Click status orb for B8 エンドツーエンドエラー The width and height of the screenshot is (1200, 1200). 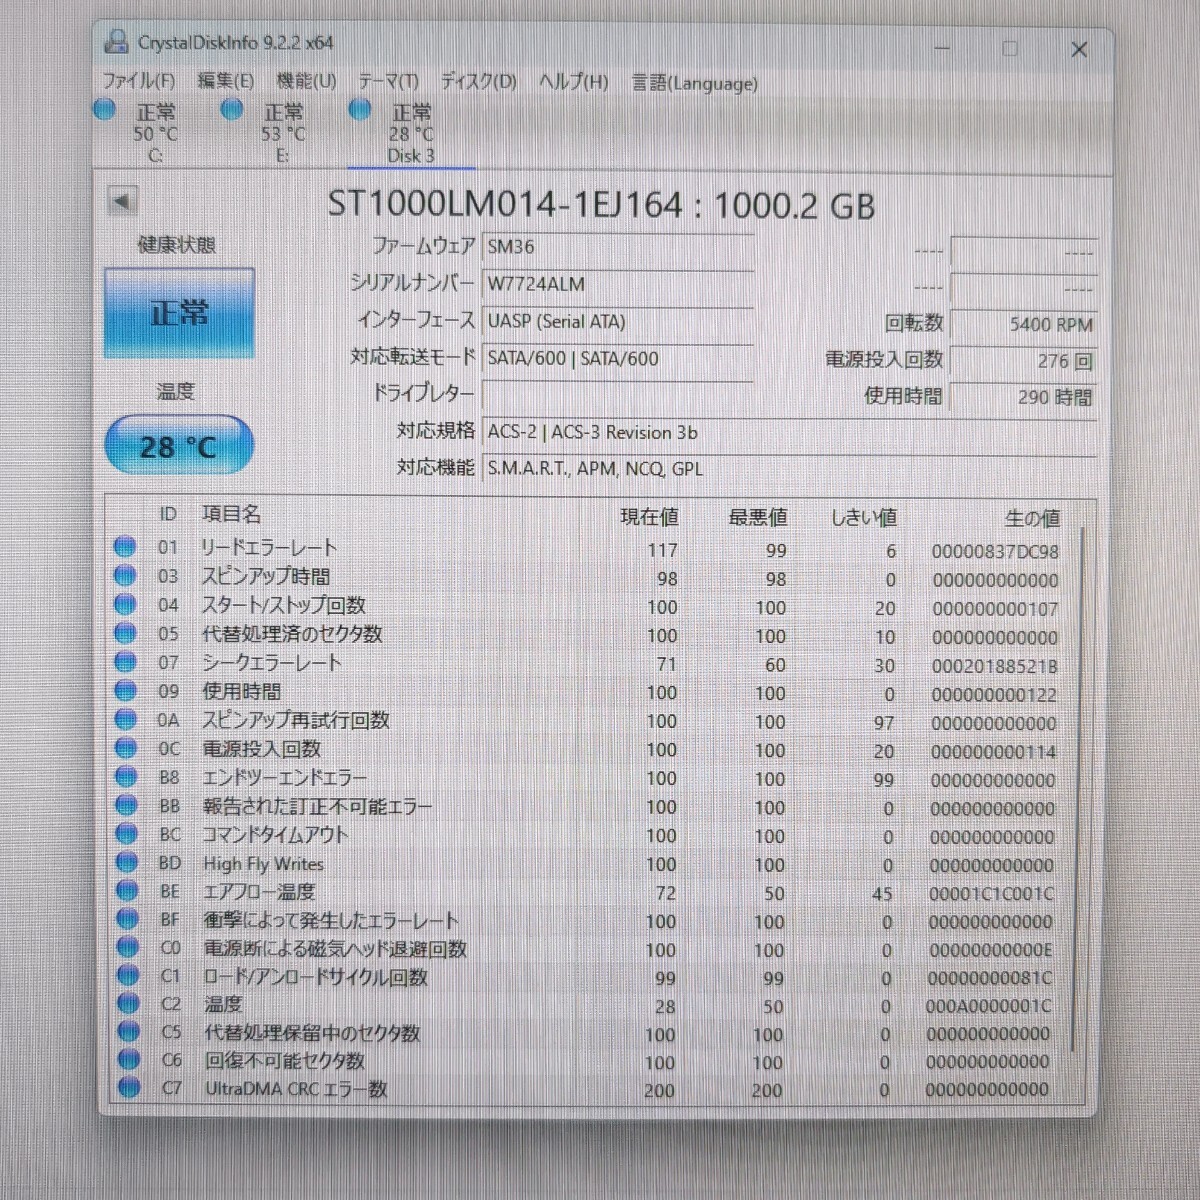(126, 776)
